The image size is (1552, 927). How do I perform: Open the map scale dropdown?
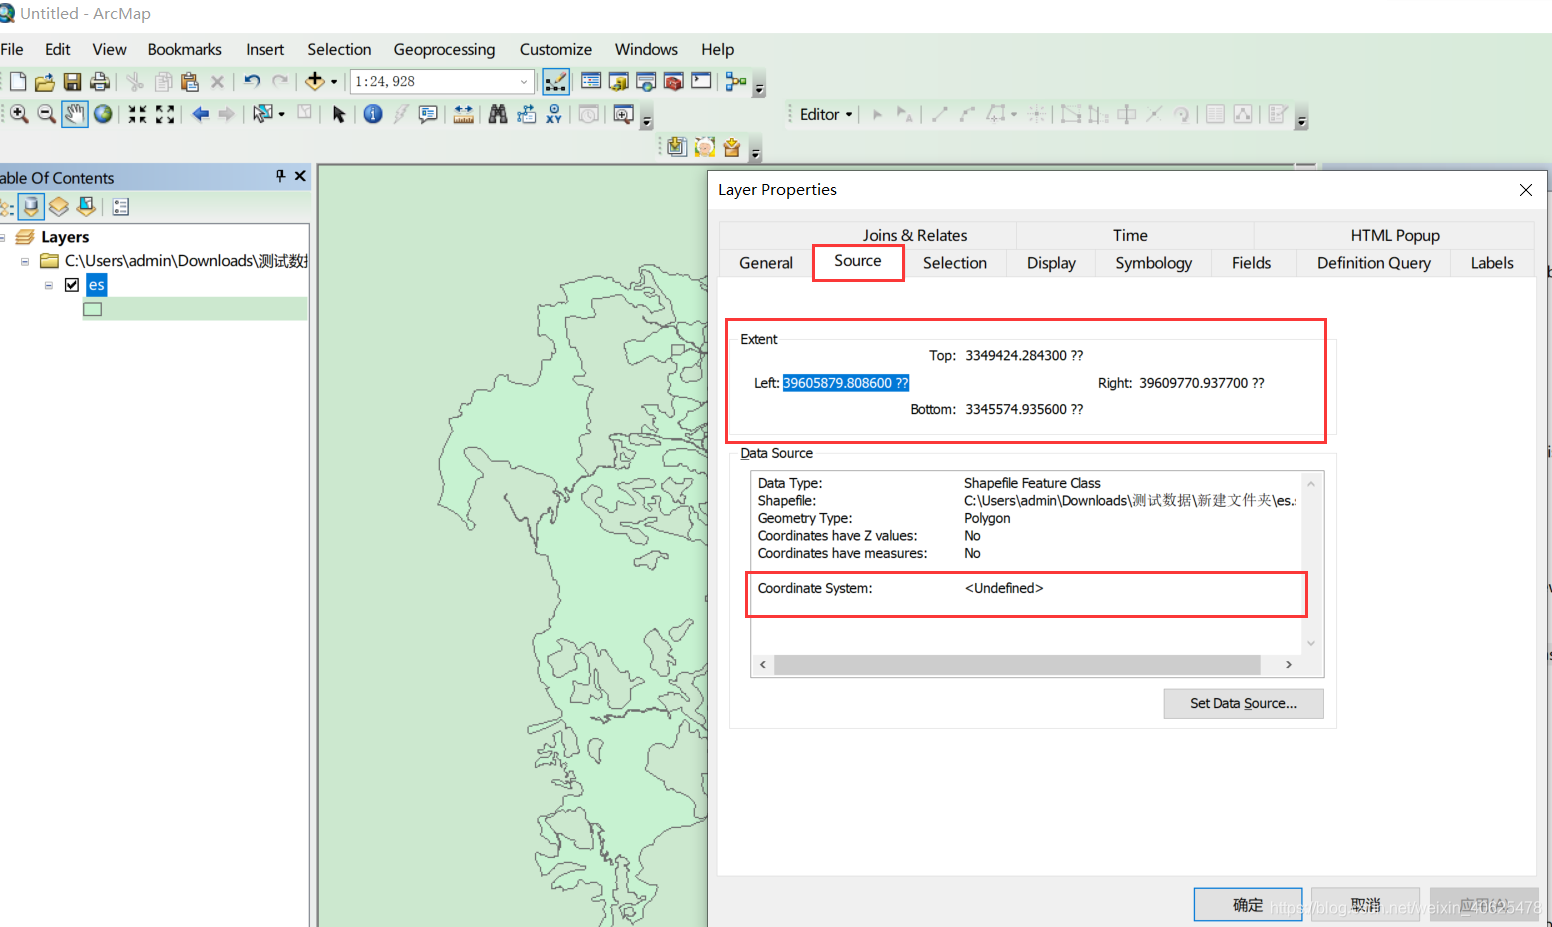click(x=524, y=82)
